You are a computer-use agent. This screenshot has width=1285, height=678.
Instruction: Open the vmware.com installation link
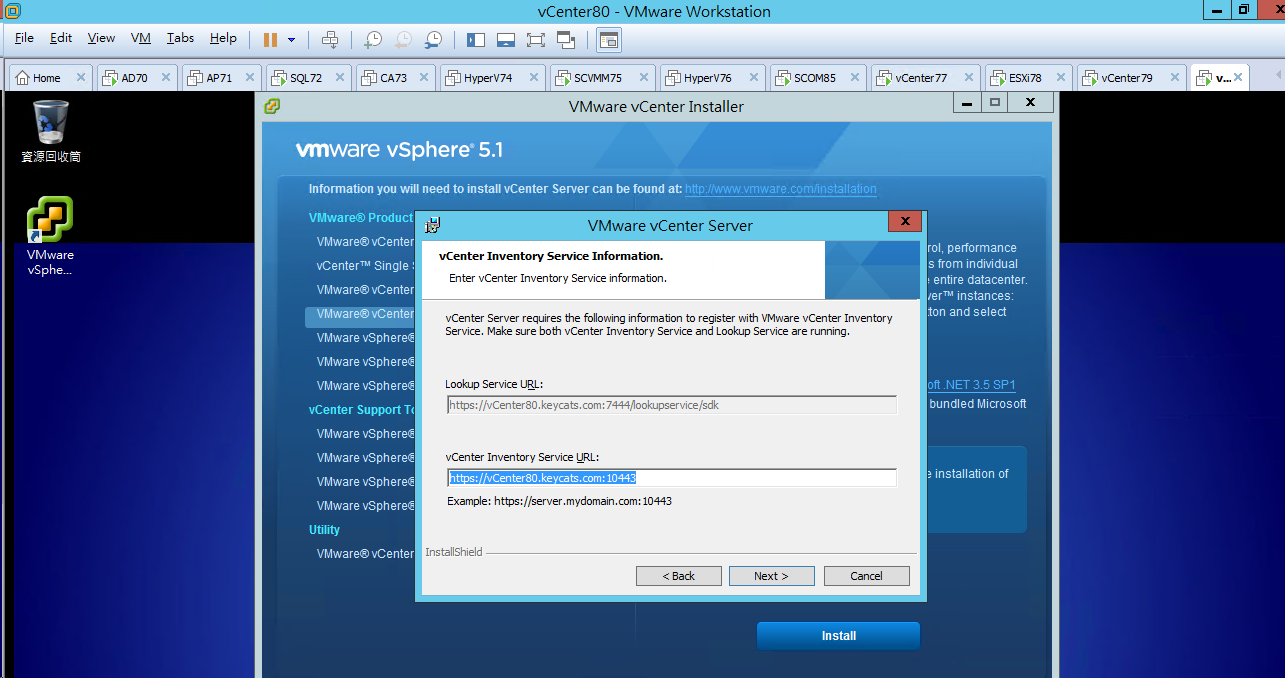click(781, 189)
